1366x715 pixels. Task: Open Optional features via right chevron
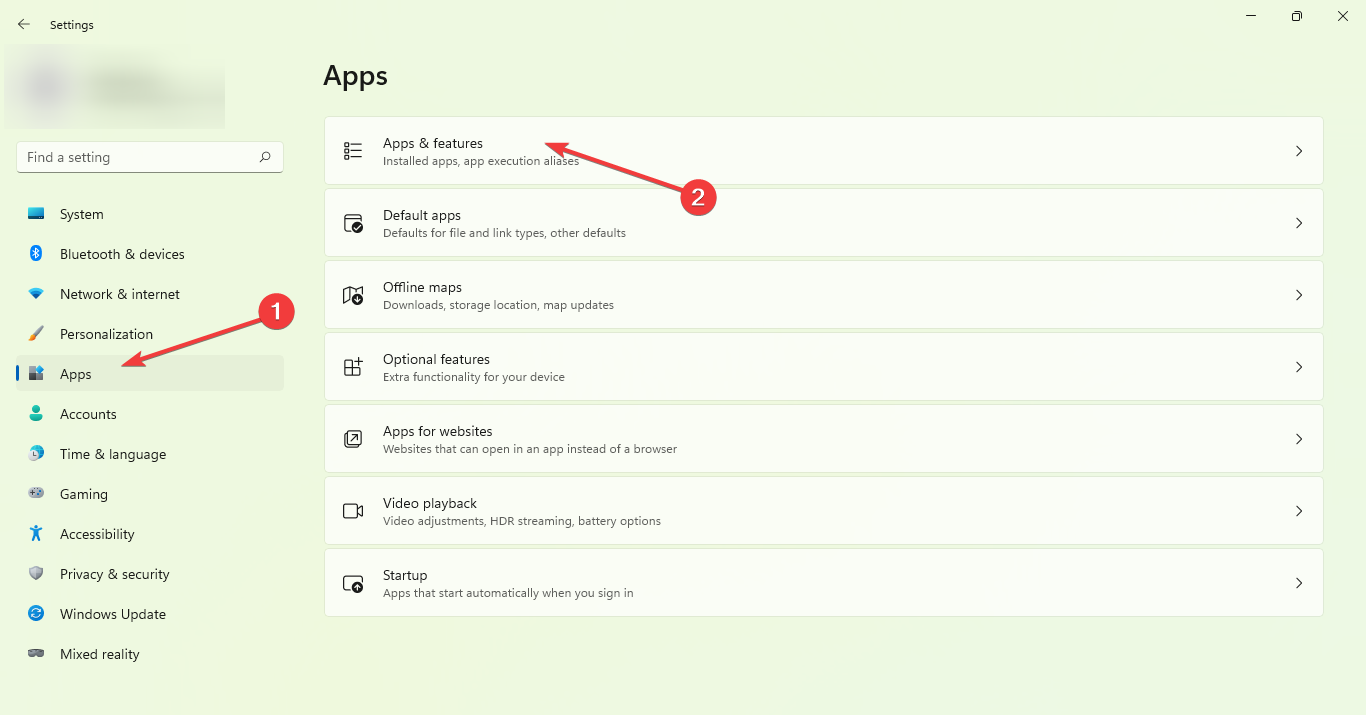[1299, 367]
